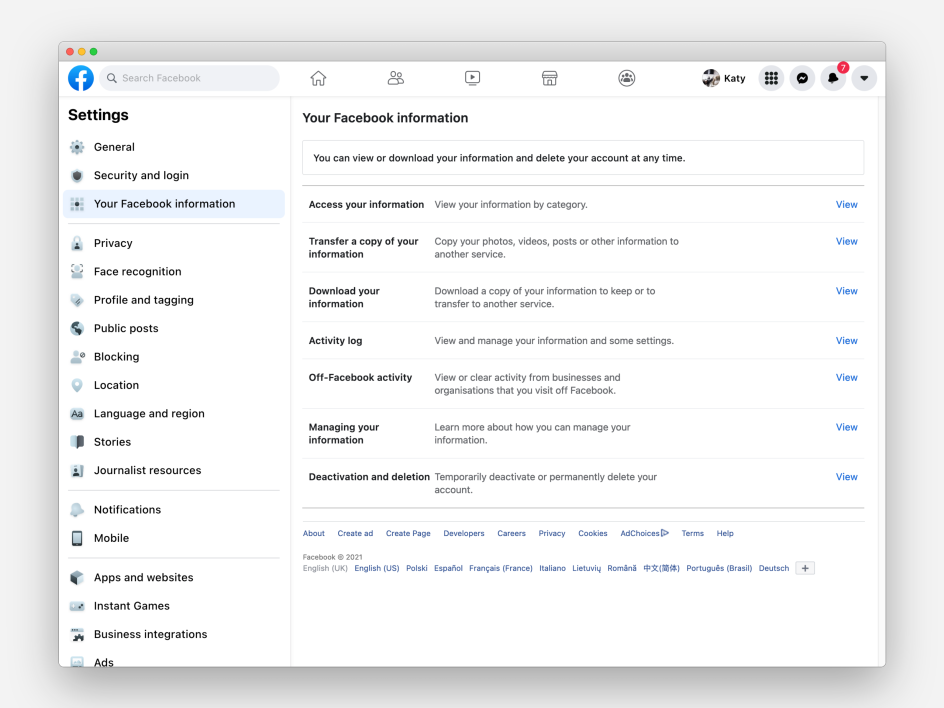Open Watch via the video icon
This screenshot has width=944, height=708.
coord(472,77)
